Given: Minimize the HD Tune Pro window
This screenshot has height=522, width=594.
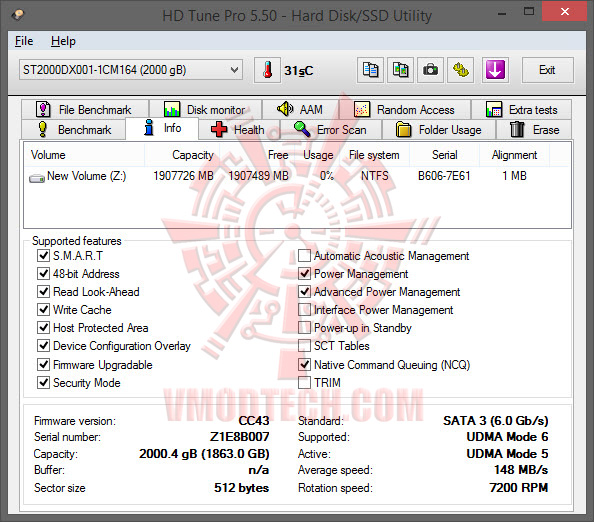Looking at the screenshot, I should click(x=502, y=14).
